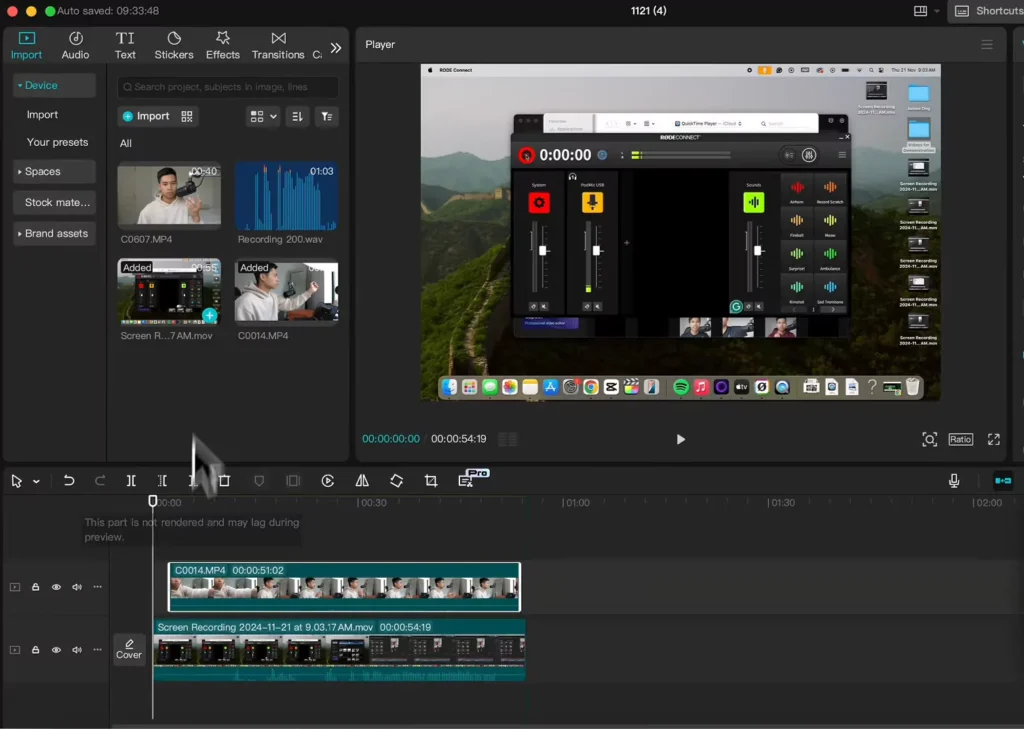Click the playhead handle on the timeline ruler

153,501
